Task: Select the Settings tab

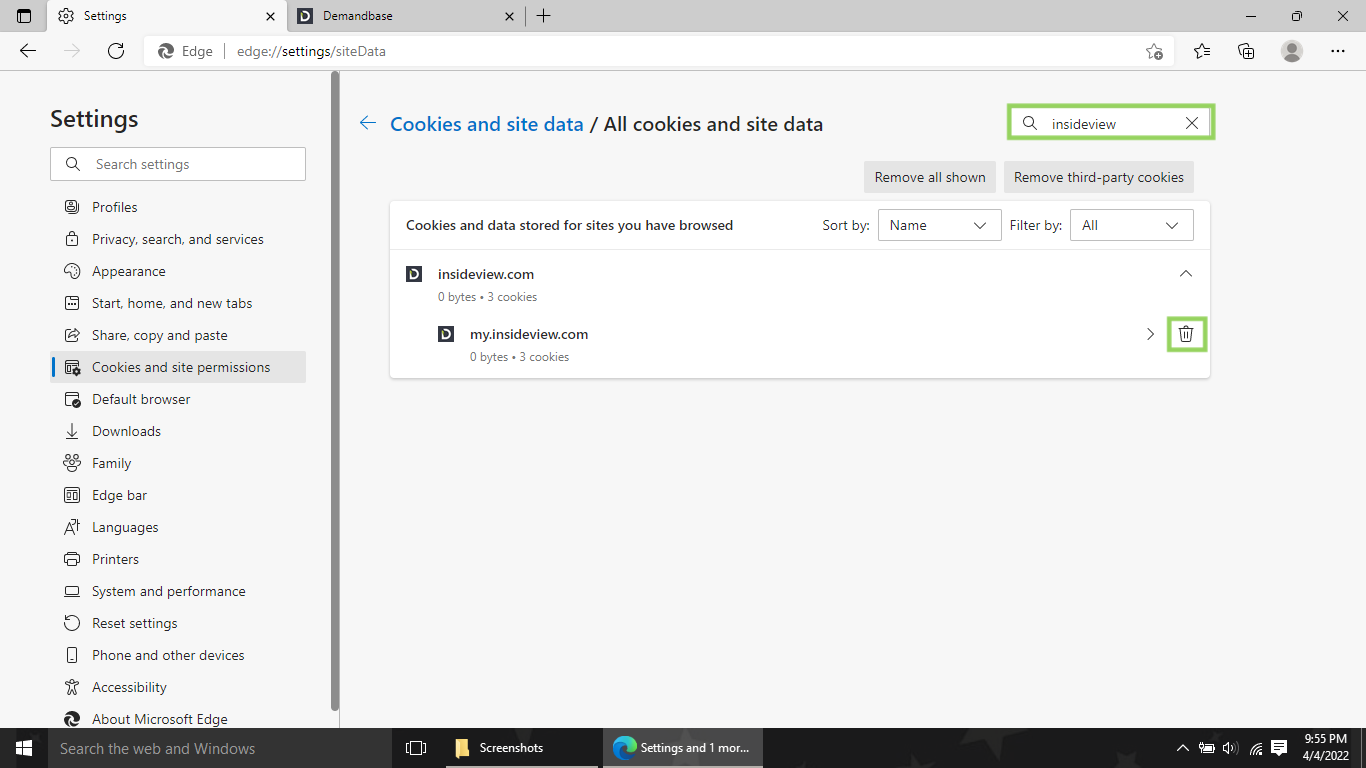Action: pos(166,16)
